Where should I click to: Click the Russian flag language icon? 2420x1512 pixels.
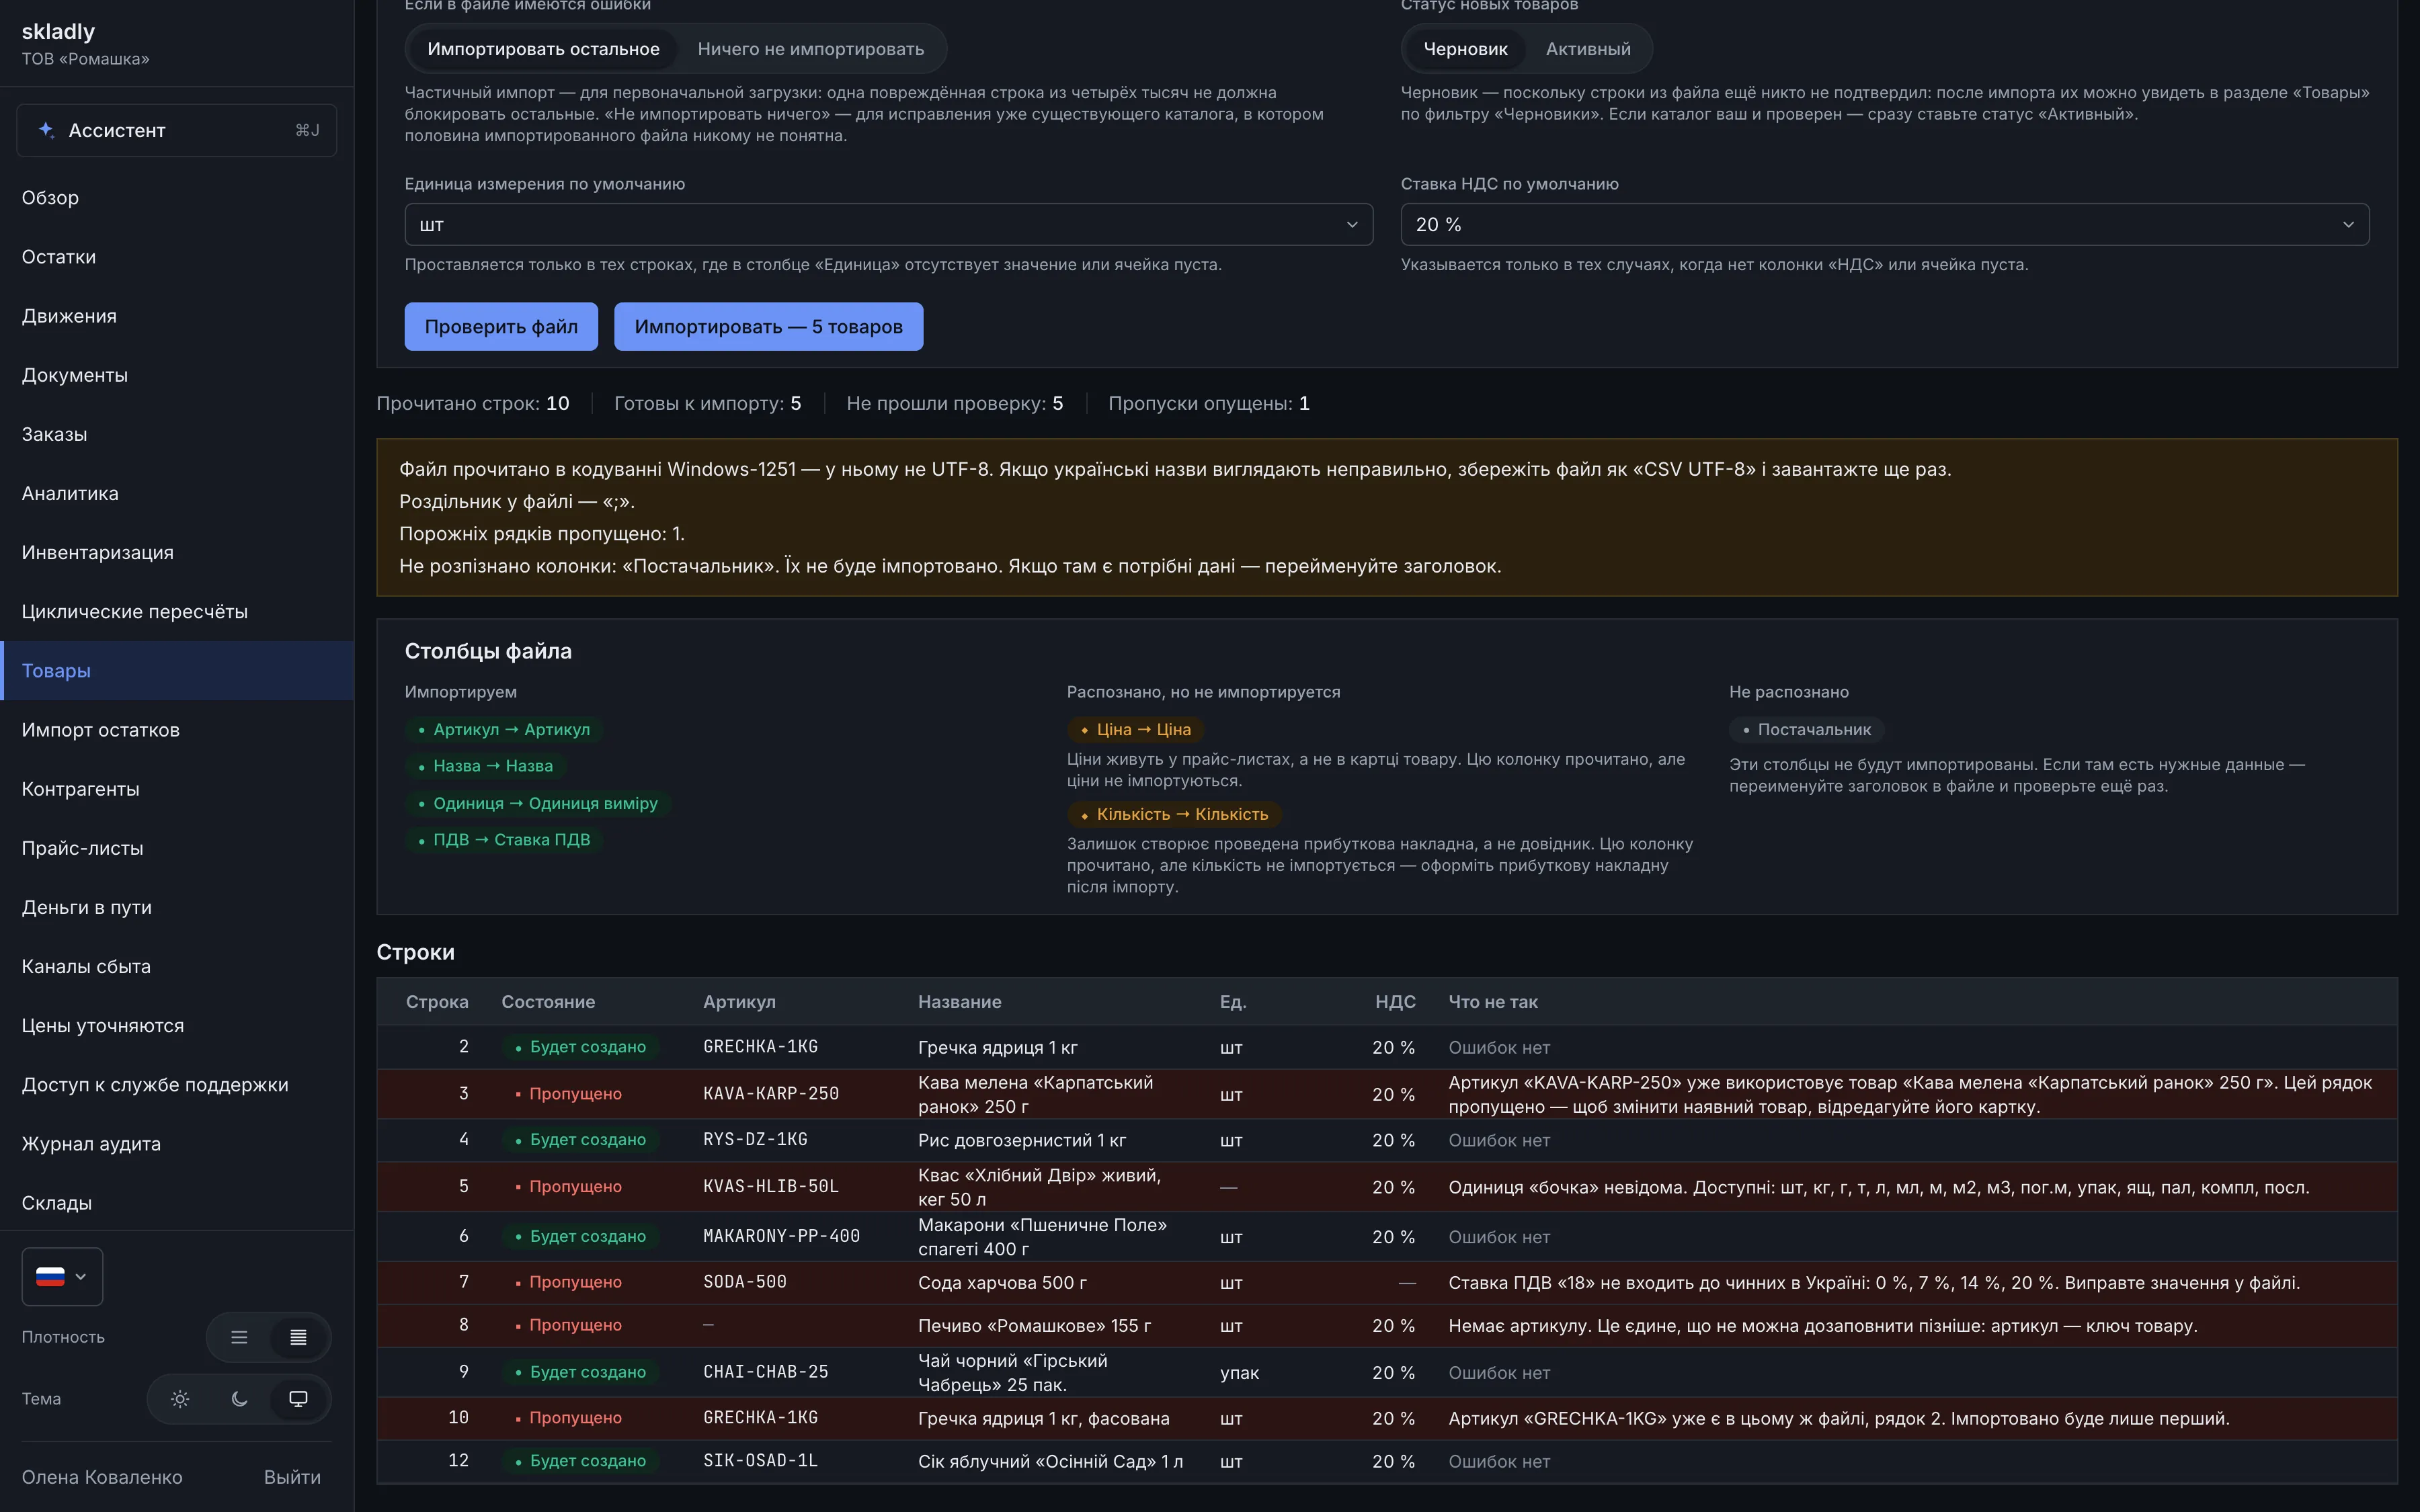pyautogui.click(x=50, y=1276)
